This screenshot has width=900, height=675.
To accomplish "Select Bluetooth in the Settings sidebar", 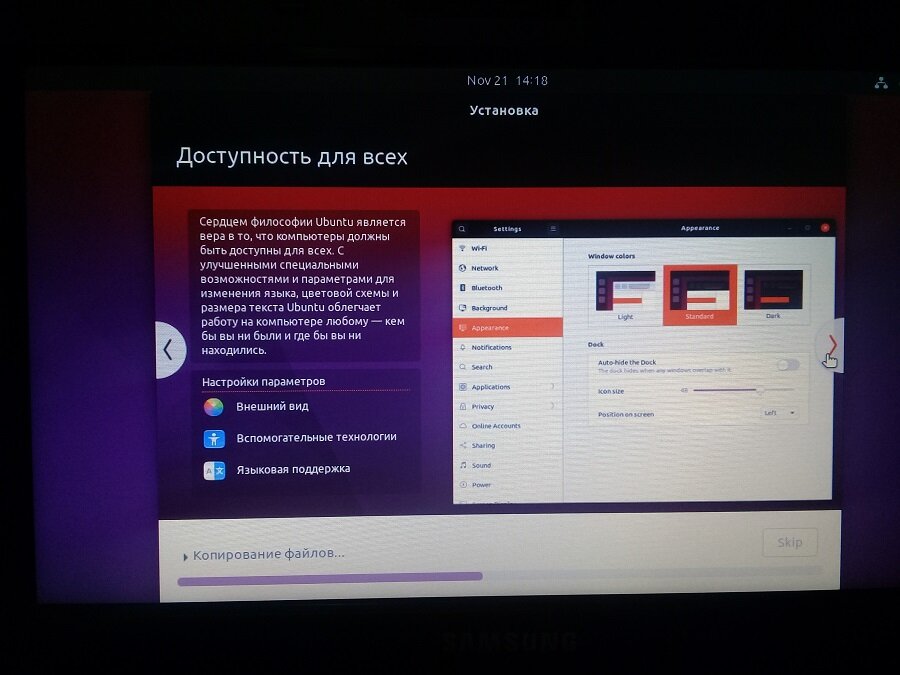I will [507, 288].
